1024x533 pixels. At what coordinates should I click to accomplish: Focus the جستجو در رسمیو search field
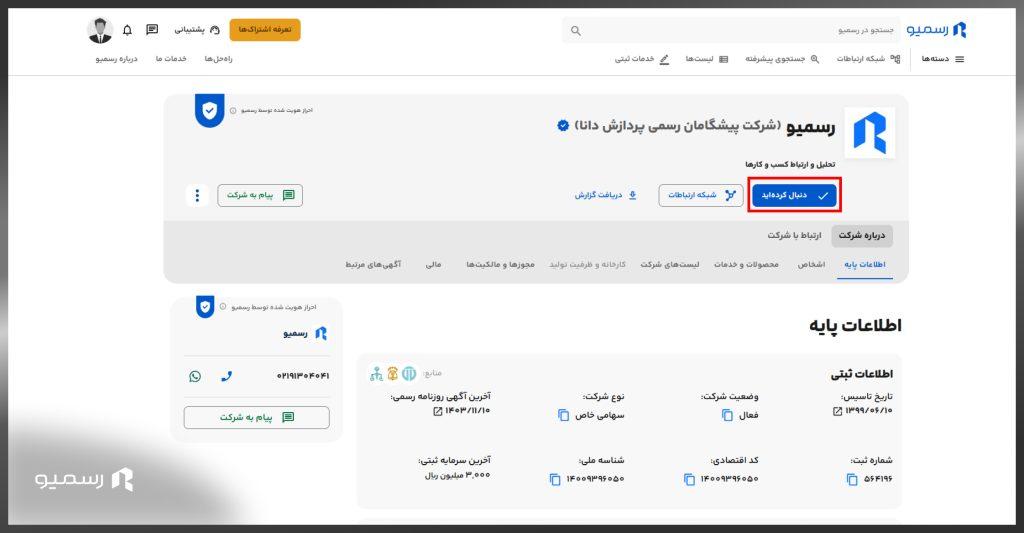click(x=731, y=30)
